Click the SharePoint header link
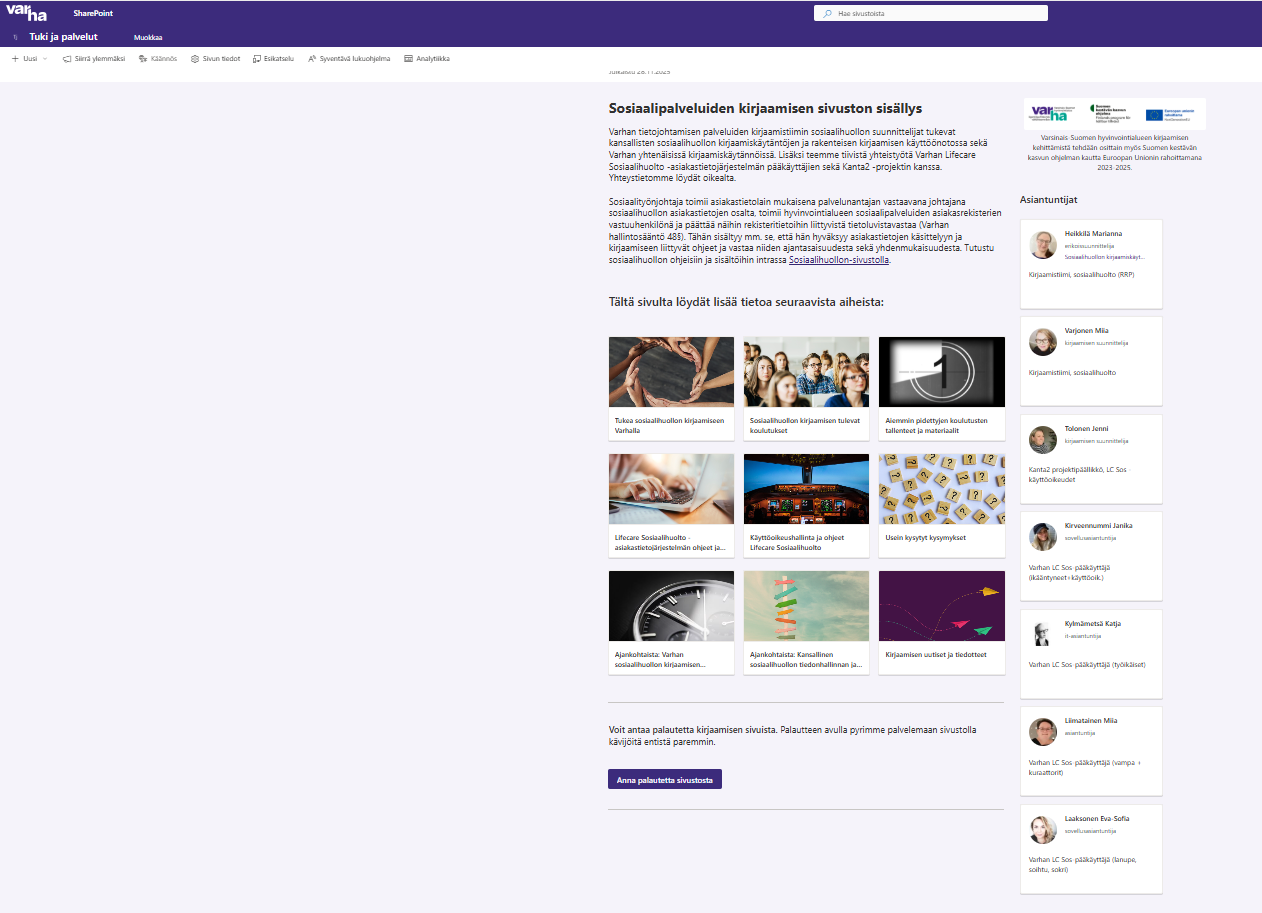This screenshot has height=913, width=1262. [x=92, y=13]
